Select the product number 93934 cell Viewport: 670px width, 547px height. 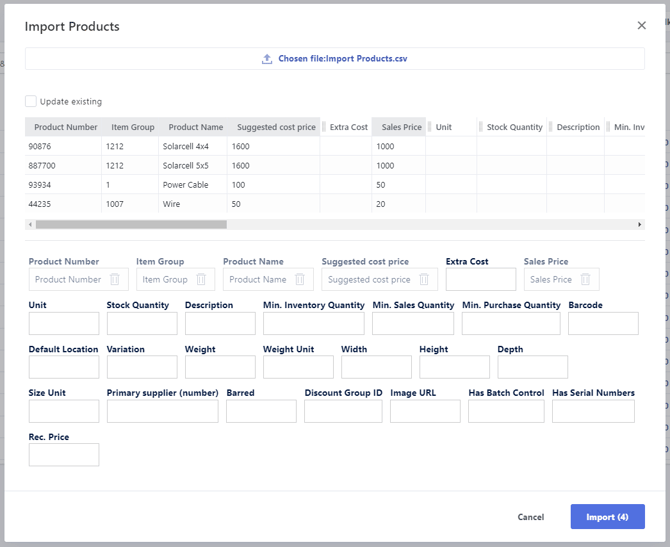click(x=63, y=185)
